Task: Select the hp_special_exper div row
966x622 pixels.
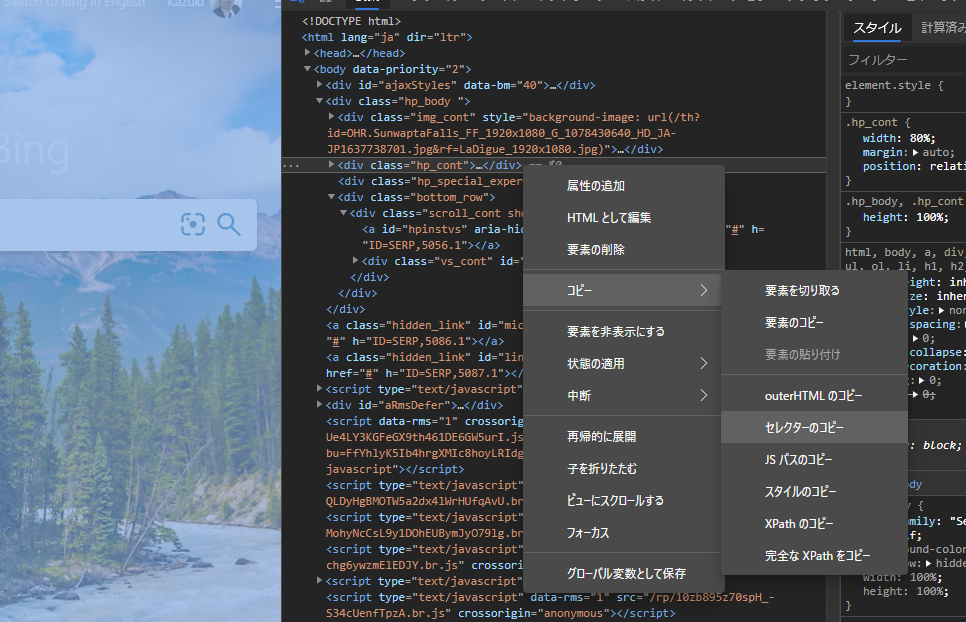Action: [430, 181]
